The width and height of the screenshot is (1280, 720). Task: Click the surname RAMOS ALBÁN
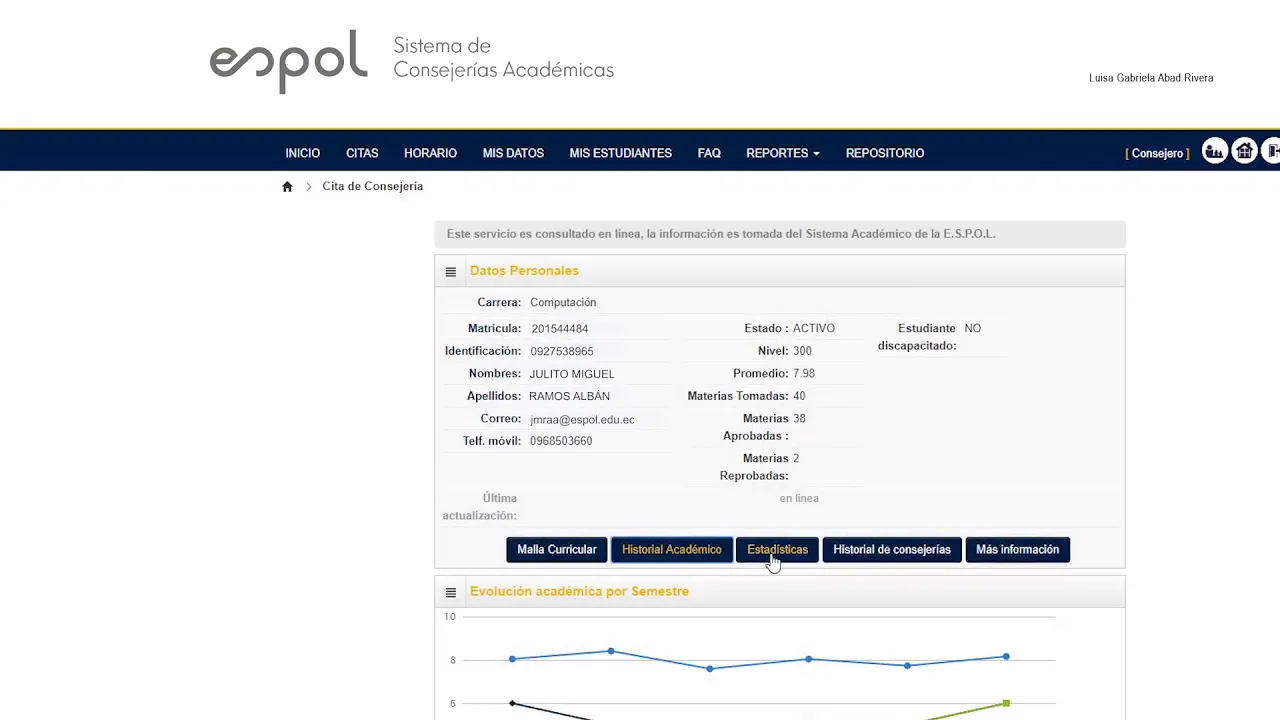[x=569, y=397]
